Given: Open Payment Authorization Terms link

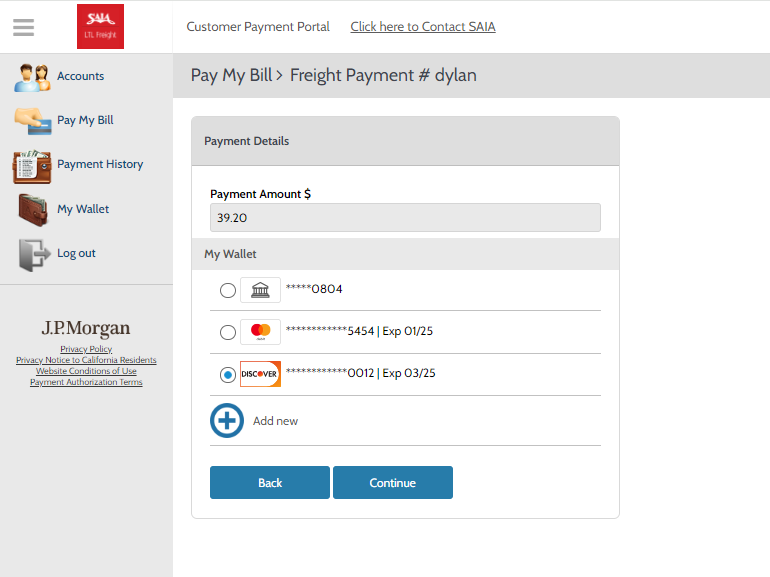Looking at the screenshot, I should 86,382.
